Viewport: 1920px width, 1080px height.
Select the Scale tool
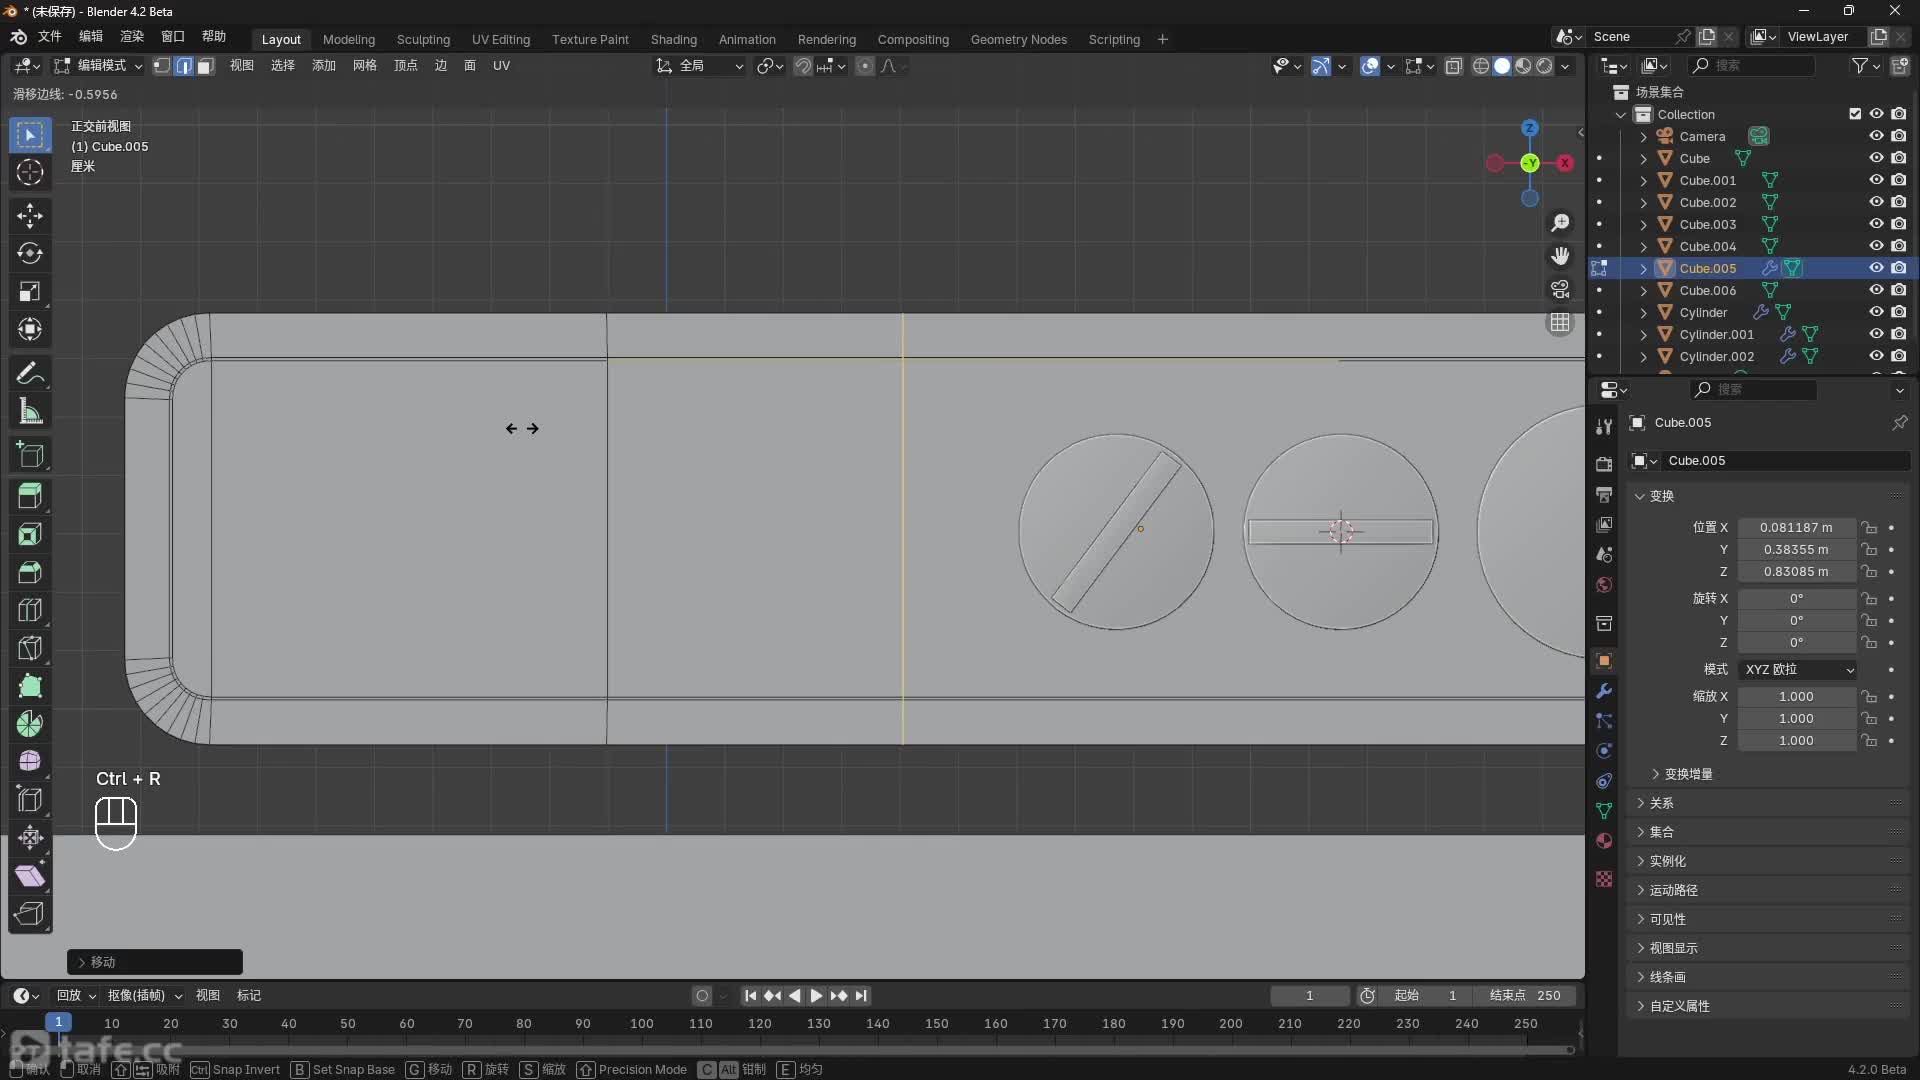point(30,292)
